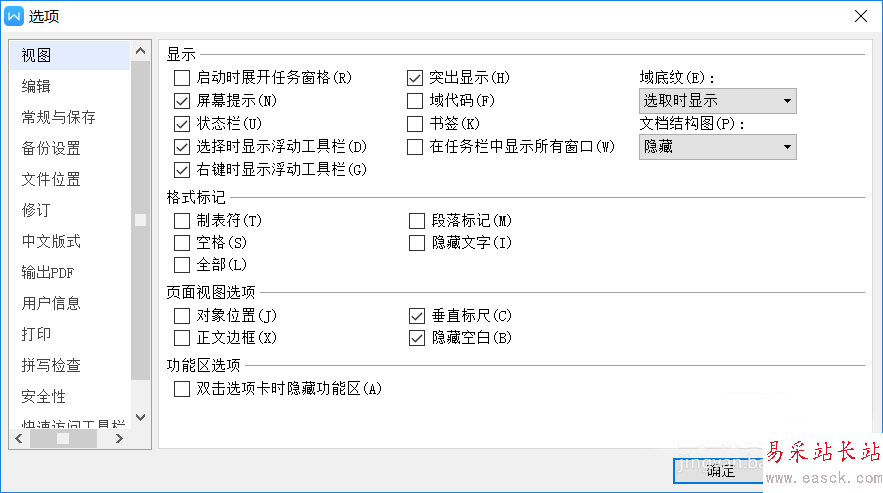Image resolution: width=883 pixels, height=493 pixels.
Task: Open the 安全性 settings category
Action: coord(44,397)
